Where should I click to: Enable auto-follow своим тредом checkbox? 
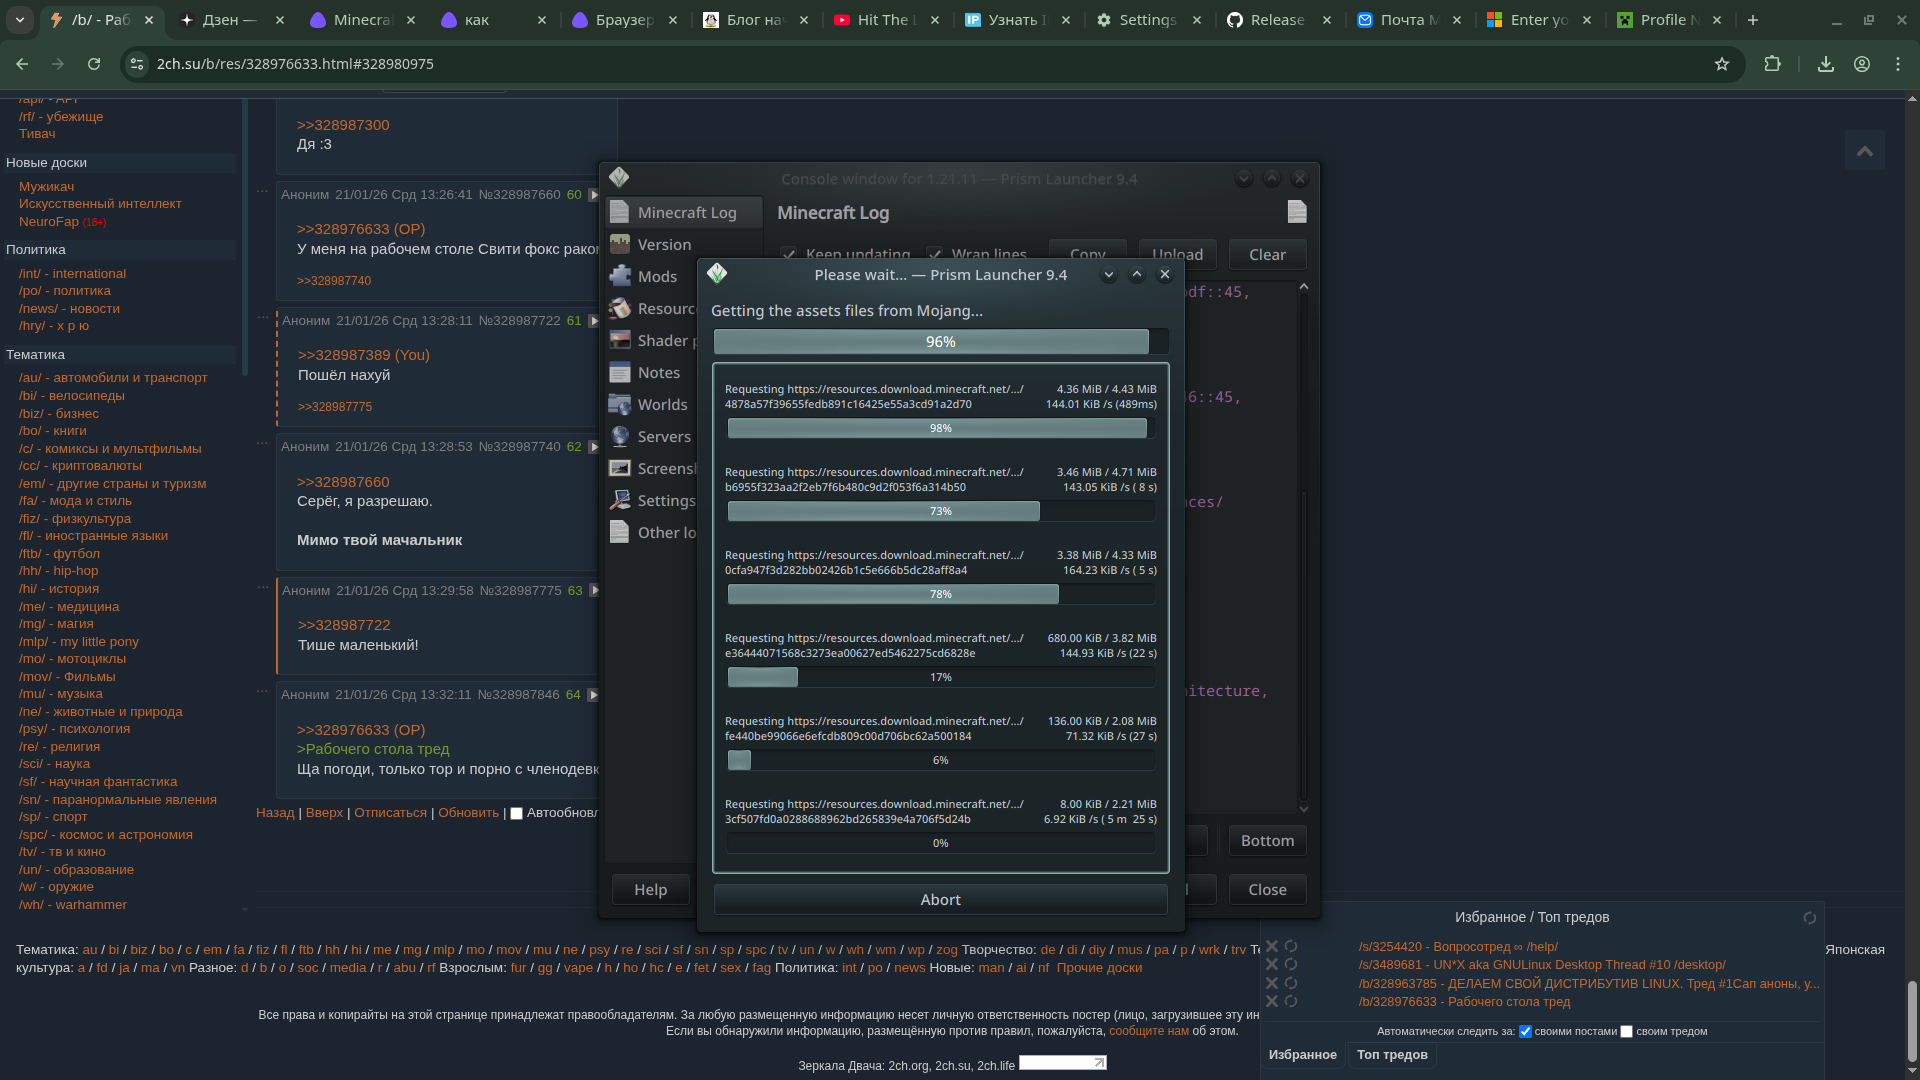pos(1626,1032)
